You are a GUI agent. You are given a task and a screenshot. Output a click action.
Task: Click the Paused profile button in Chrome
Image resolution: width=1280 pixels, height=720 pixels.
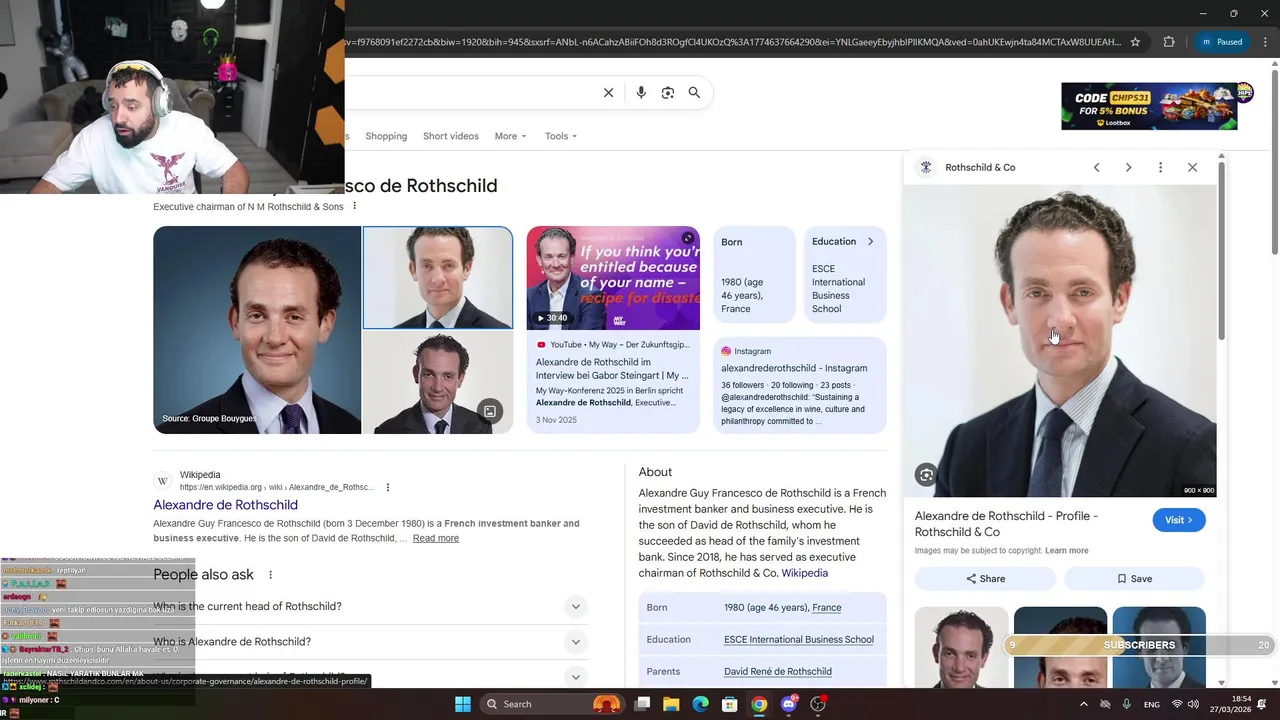tap(1222, 42)
